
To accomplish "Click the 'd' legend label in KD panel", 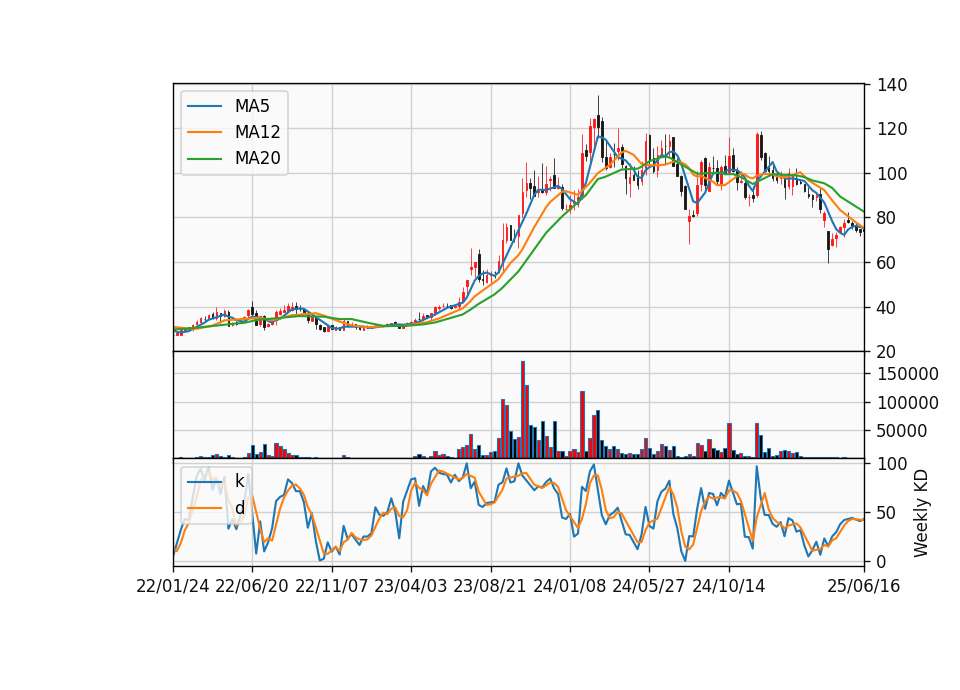I will click(239, 508).
